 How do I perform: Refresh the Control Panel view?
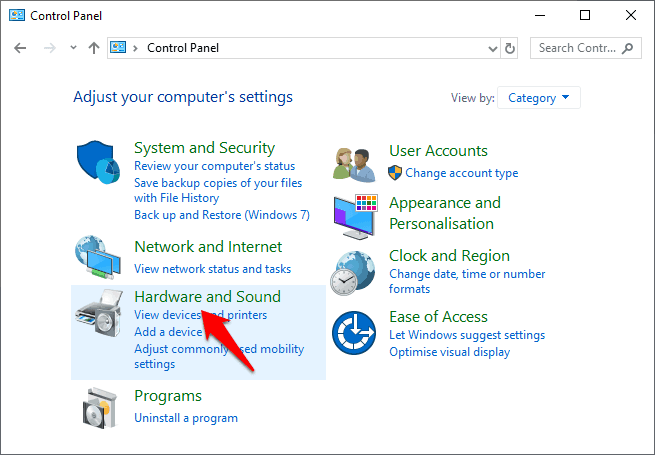[510, 48]
